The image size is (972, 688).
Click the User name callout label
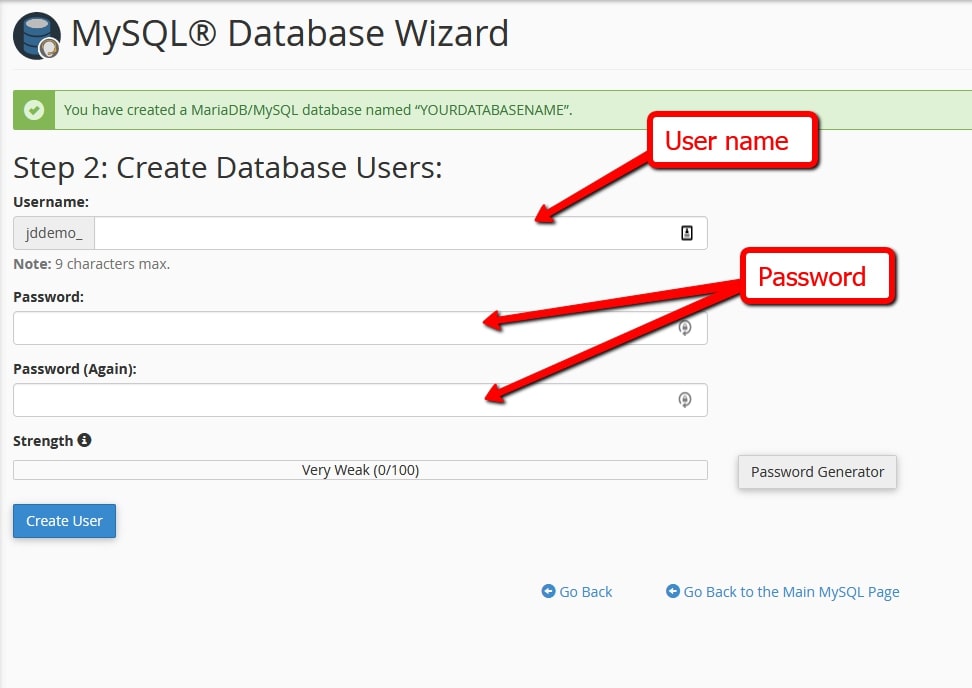732,141
